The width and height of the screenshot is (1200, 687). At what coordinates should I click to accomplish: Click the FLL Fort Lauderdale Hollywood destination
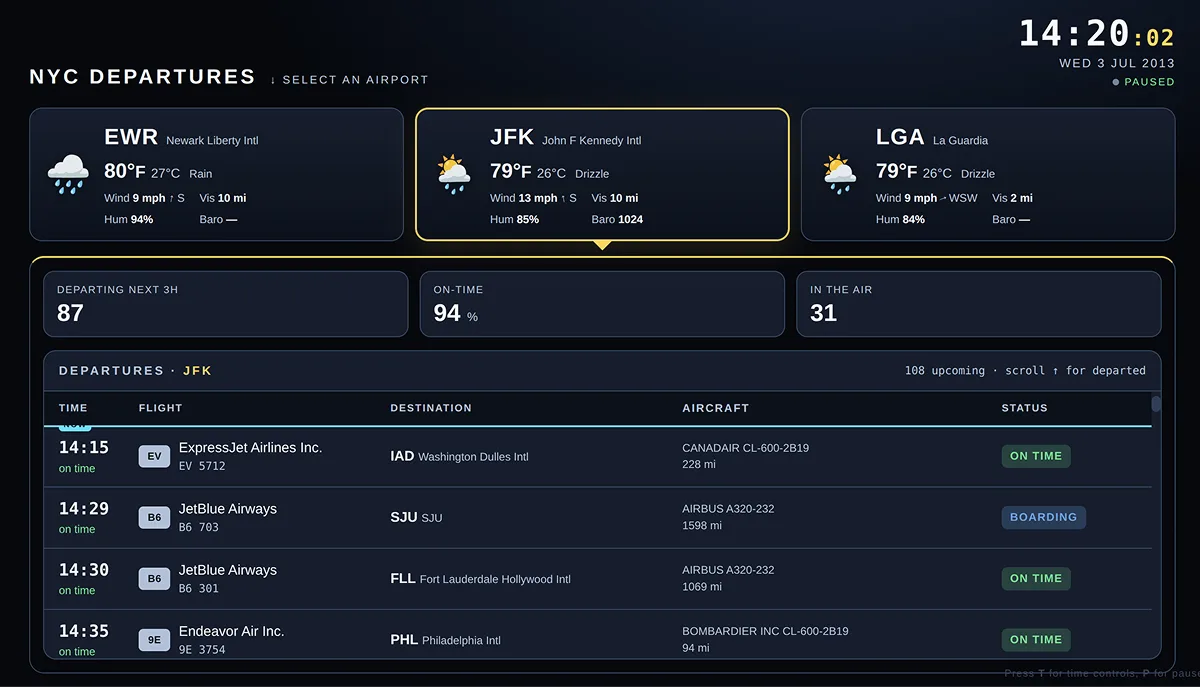tap(480, 578)
